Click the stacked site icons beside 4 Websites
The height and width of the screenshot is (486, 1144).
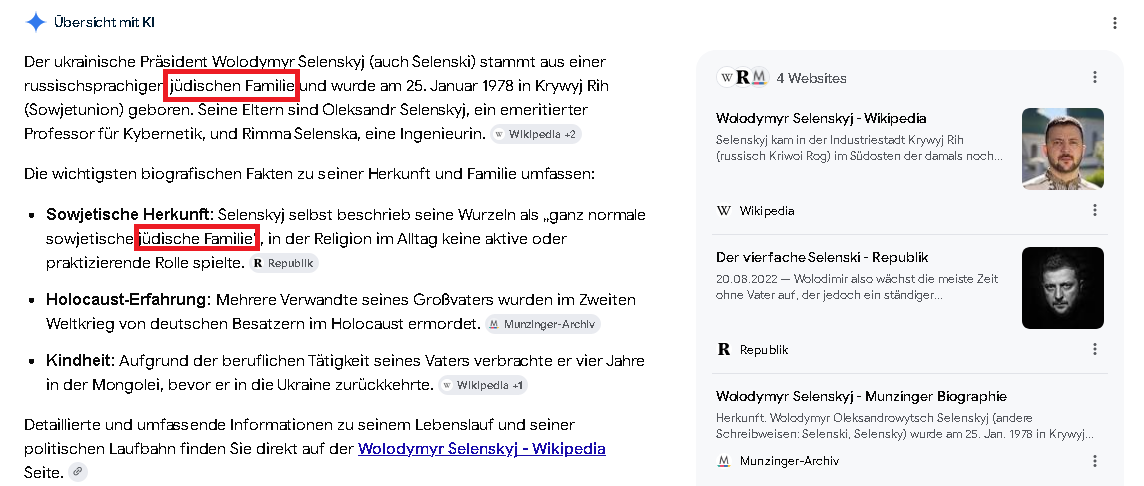click(743, 77)
